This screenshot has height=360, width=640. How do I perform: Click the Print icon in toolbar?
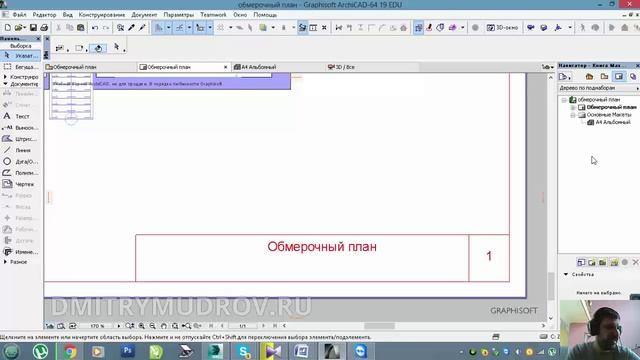[x=44, y=27]
